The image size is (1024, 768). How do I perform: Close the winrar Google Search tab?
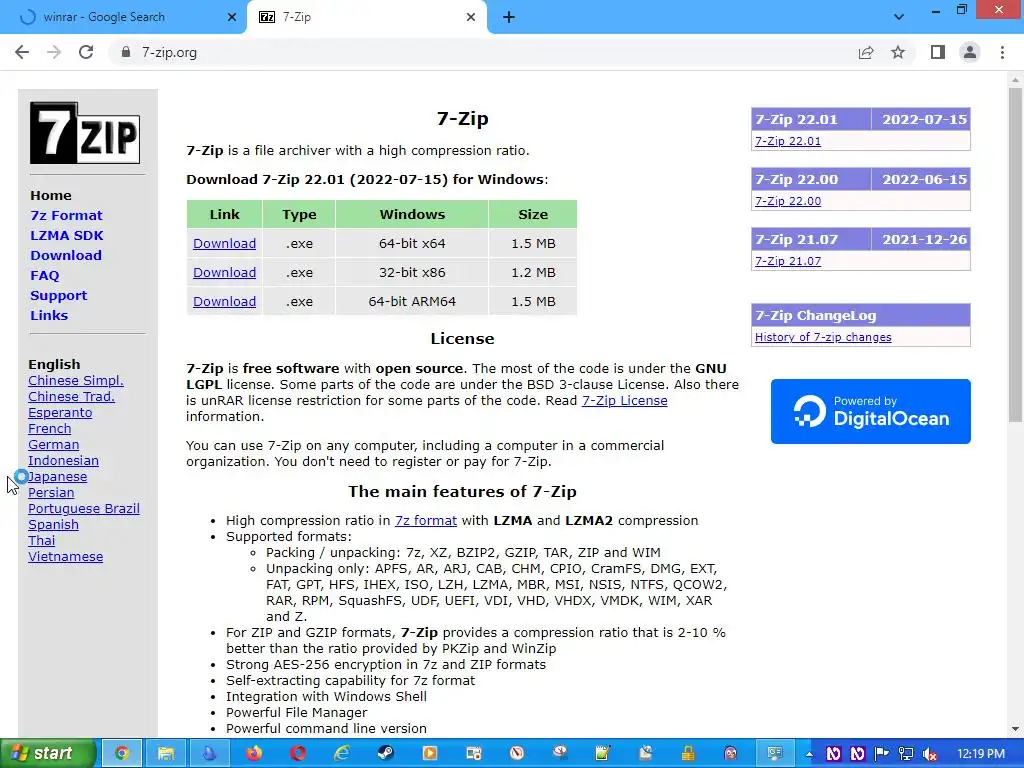[231, 17]
